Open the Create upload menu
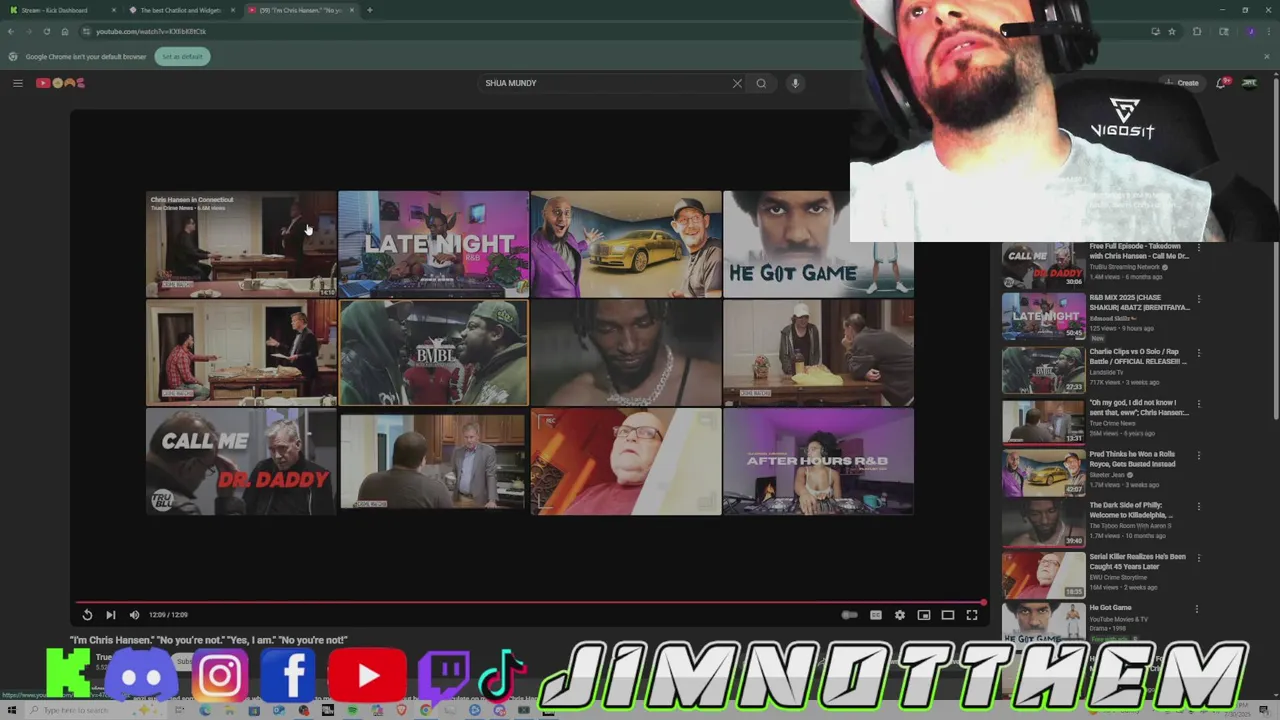Screen dimensions: 1280x720 click(x=1181, y=83)
